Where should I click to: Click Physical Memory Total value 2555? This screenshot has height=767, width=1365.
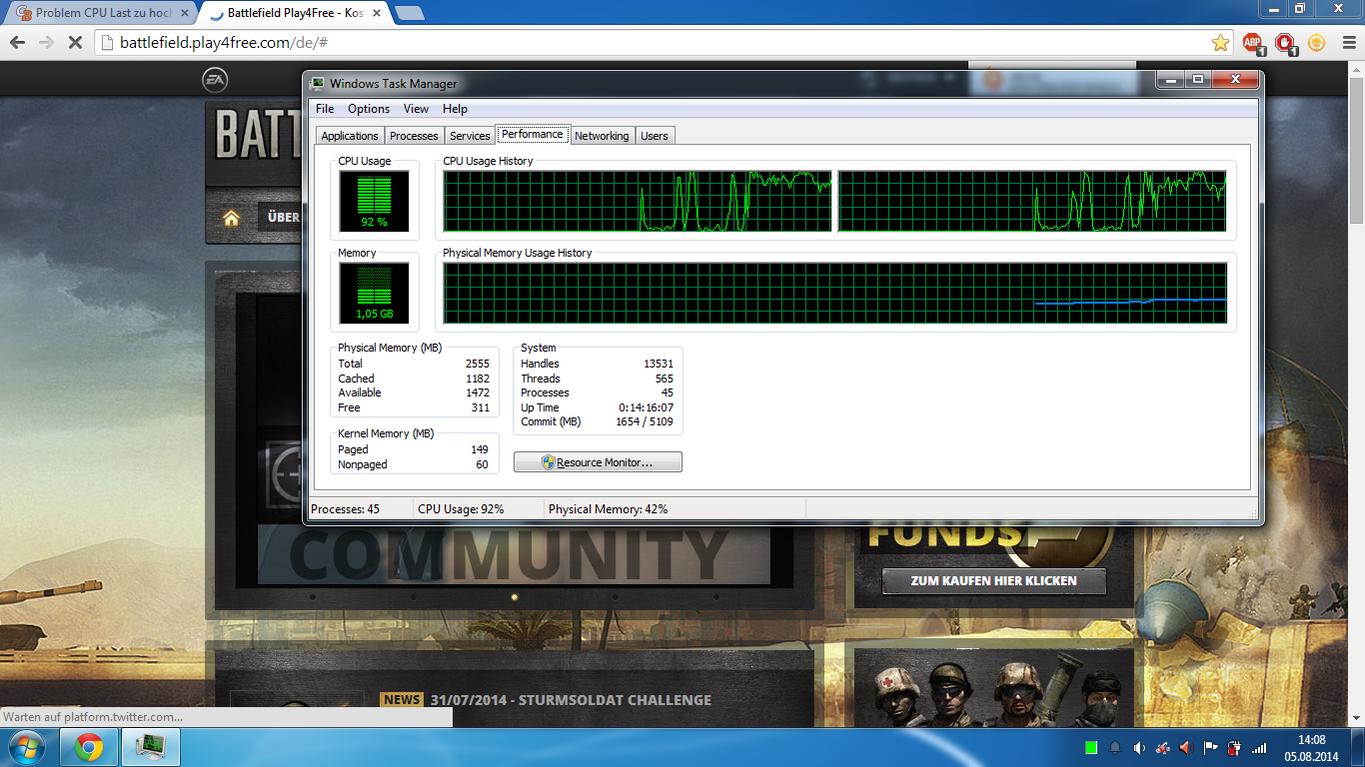477,364
